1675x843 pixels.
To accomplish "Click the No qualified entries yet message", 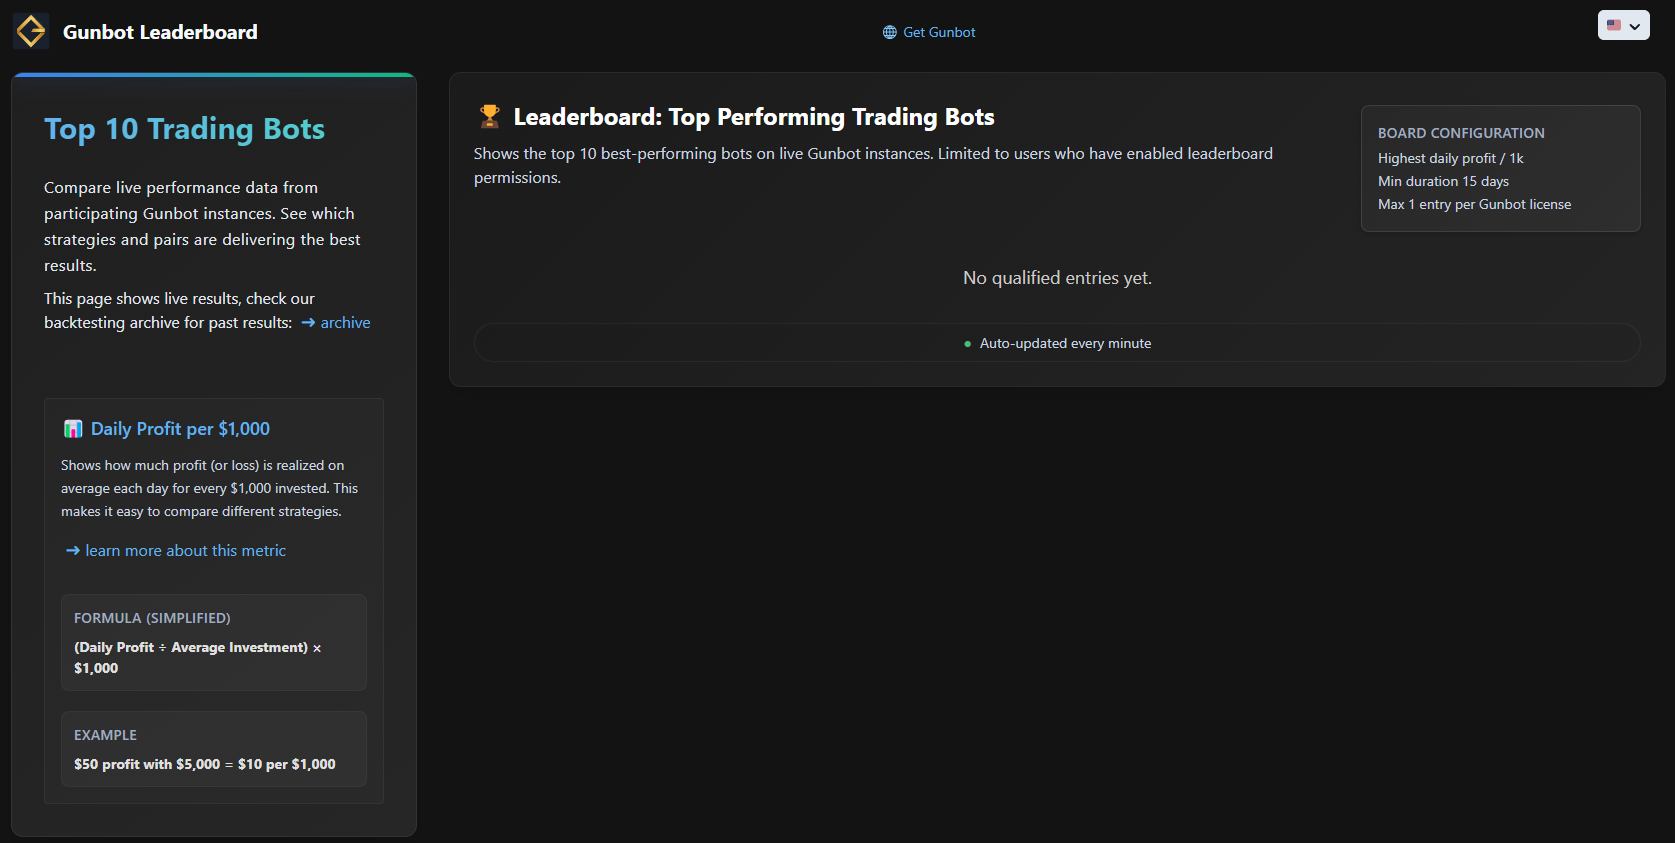I will click(1057, 278).
